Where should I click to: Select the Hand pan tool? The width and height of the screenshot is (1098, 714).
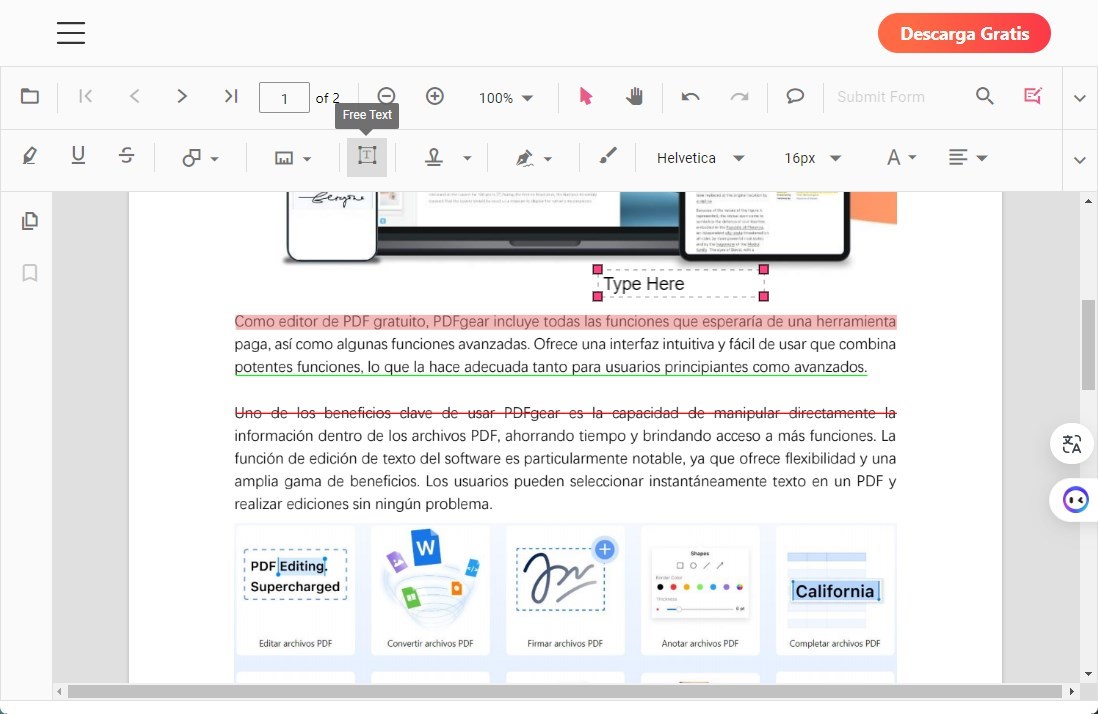pyautogui.click(x=635, y=96)
